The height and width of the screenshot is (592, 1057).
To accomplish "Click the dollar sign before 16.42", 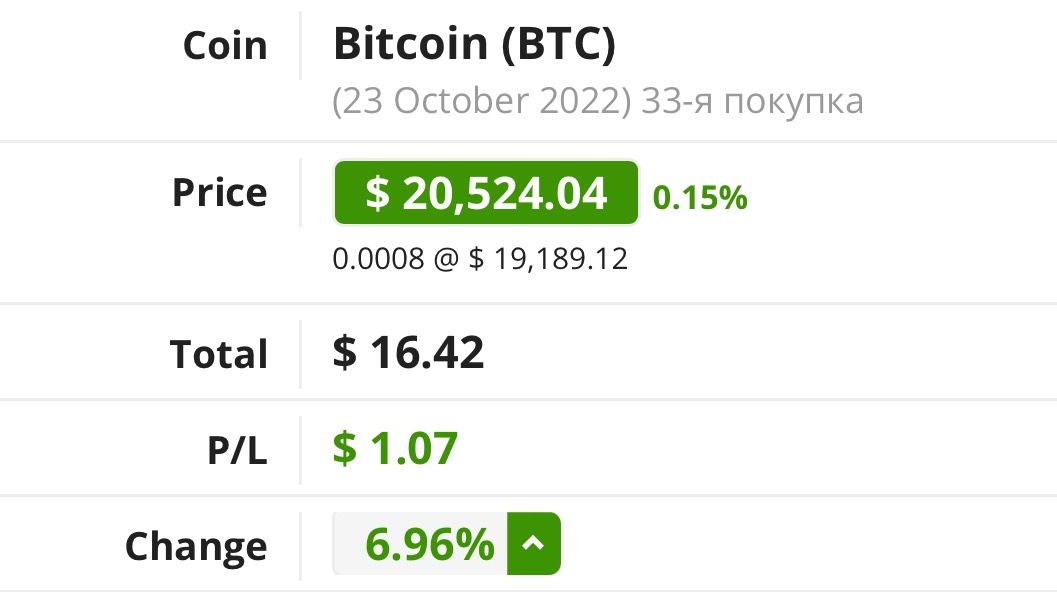I will point(345,353).
